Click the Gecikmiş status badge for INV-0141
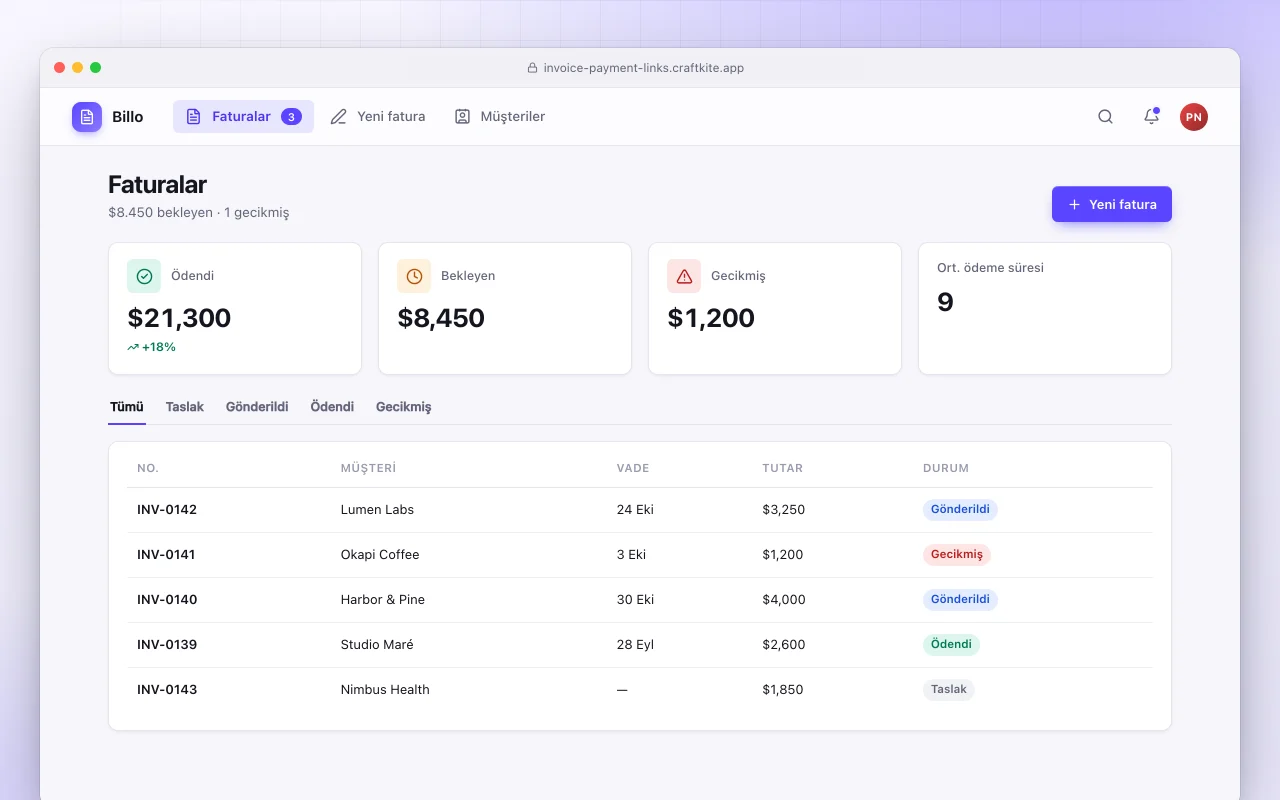 tap(957, 555)
